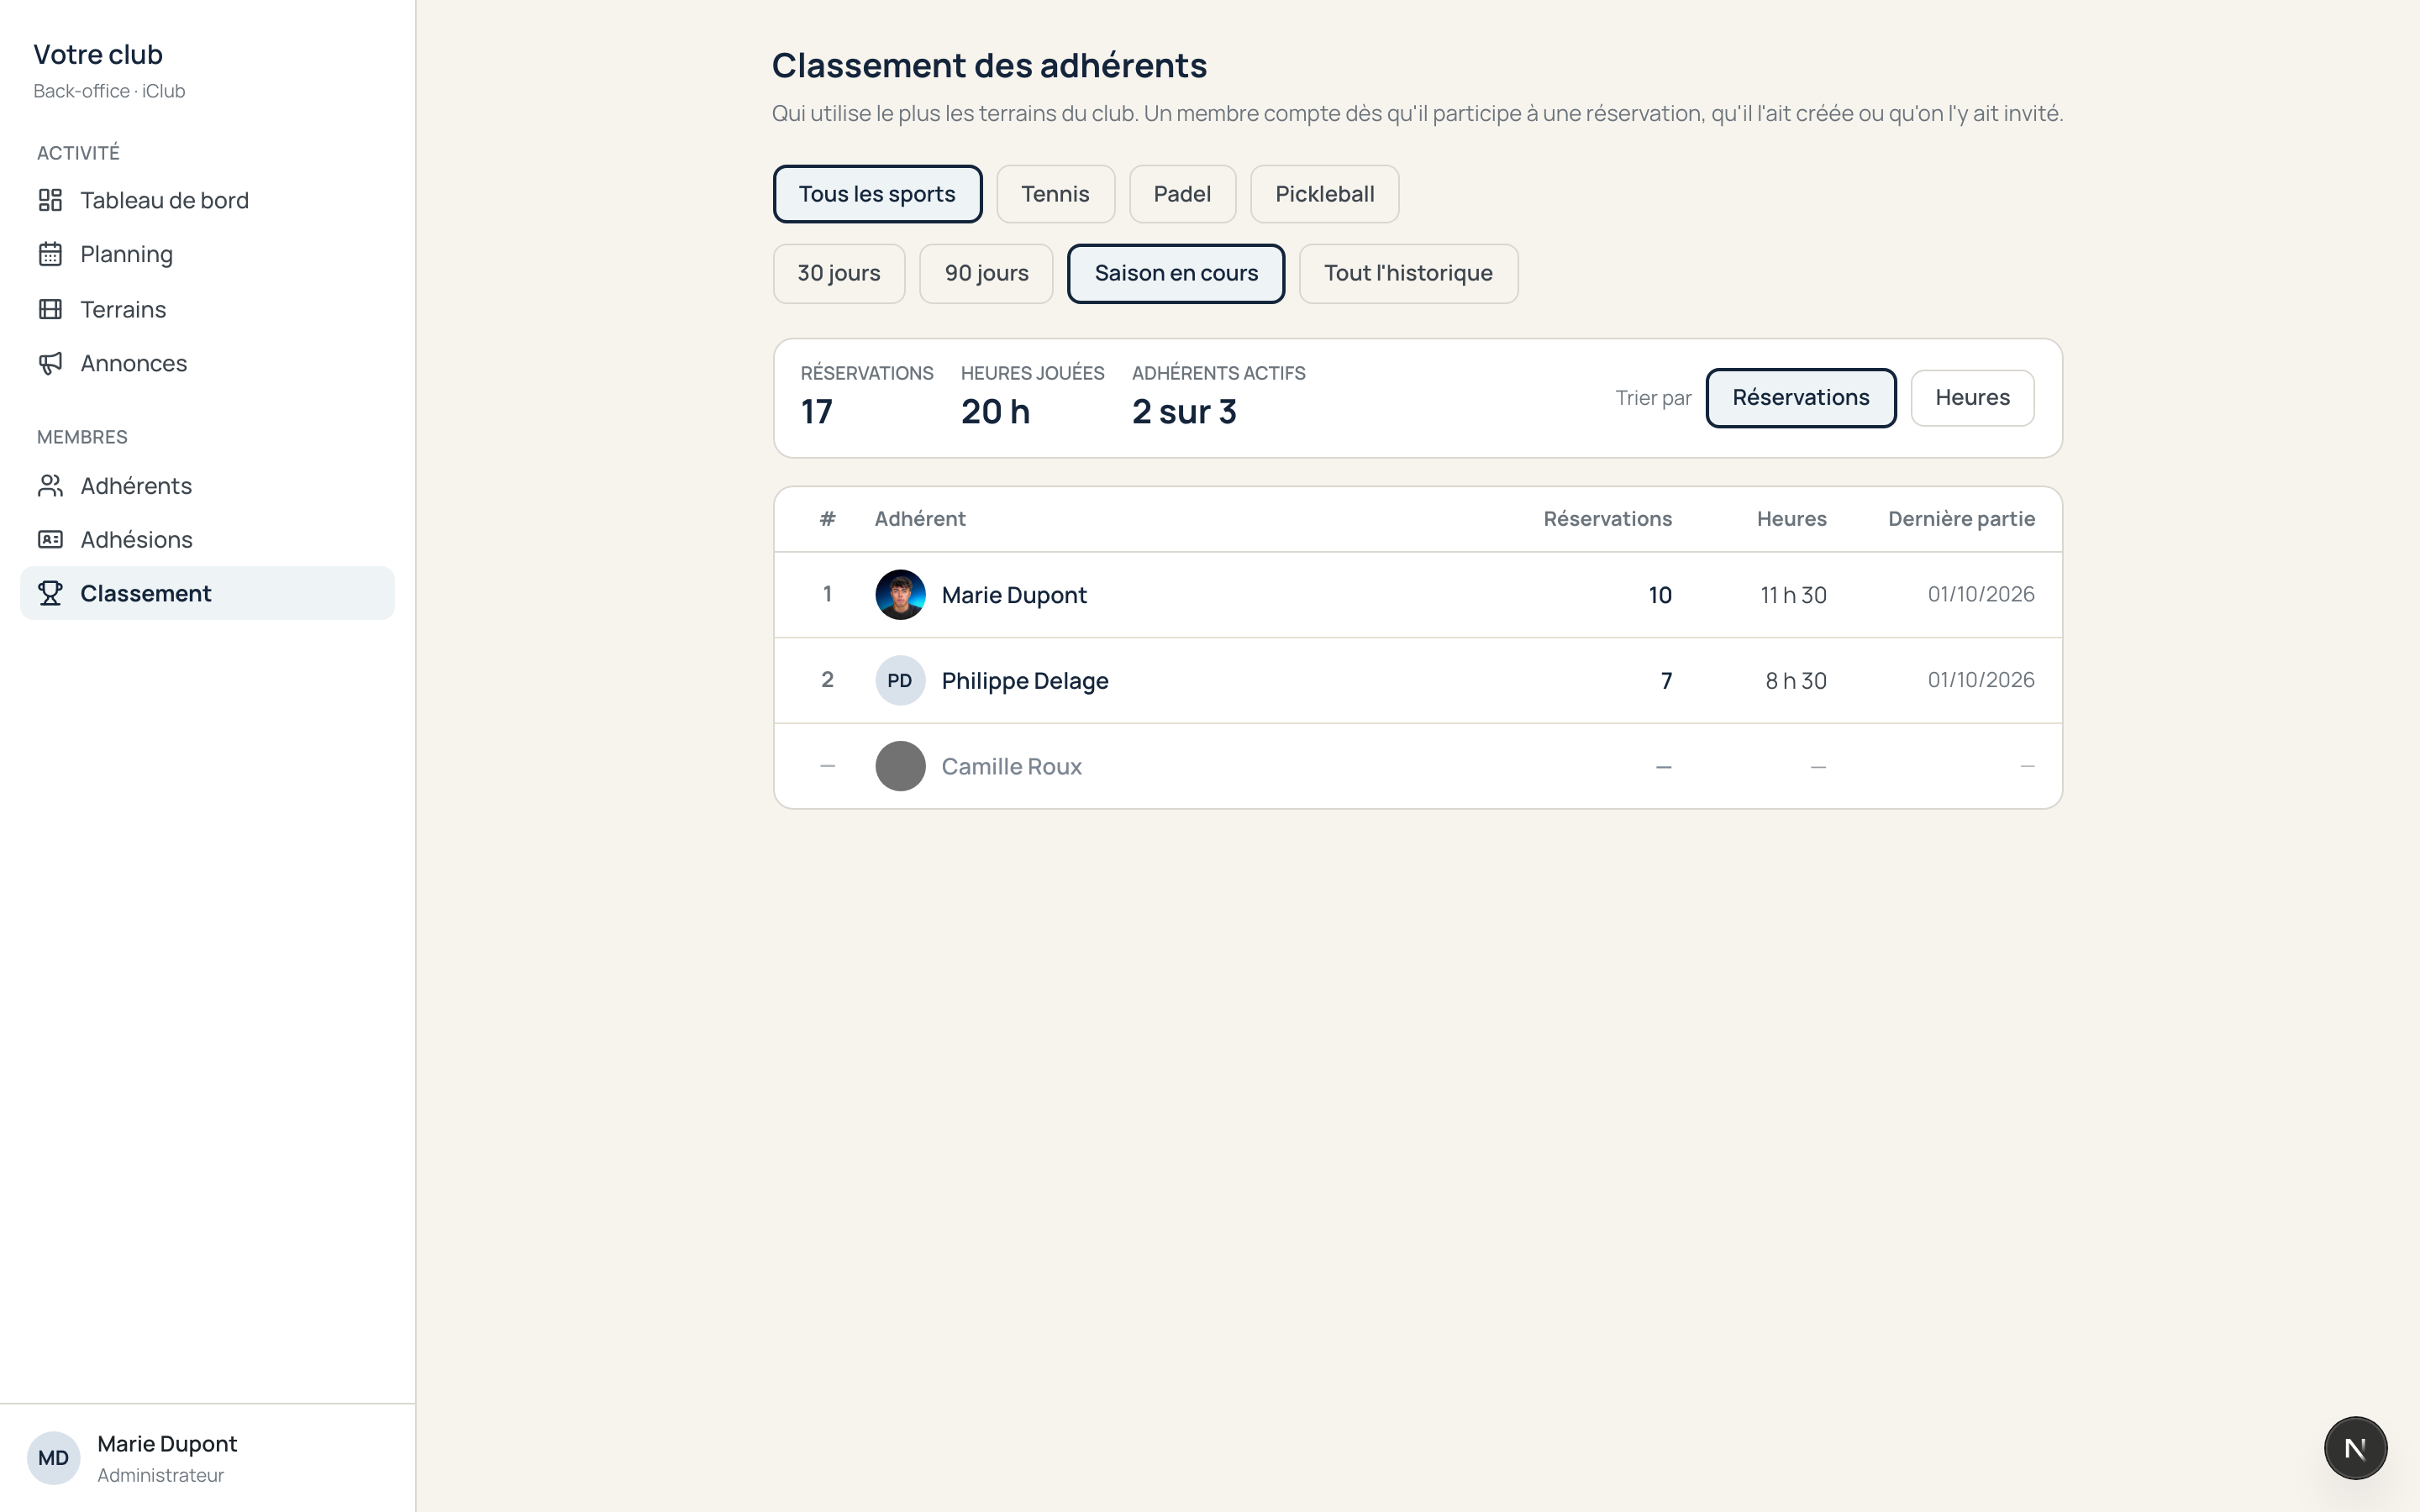
Task: Click the Votre club title
Action: click(x=98, y=55)
